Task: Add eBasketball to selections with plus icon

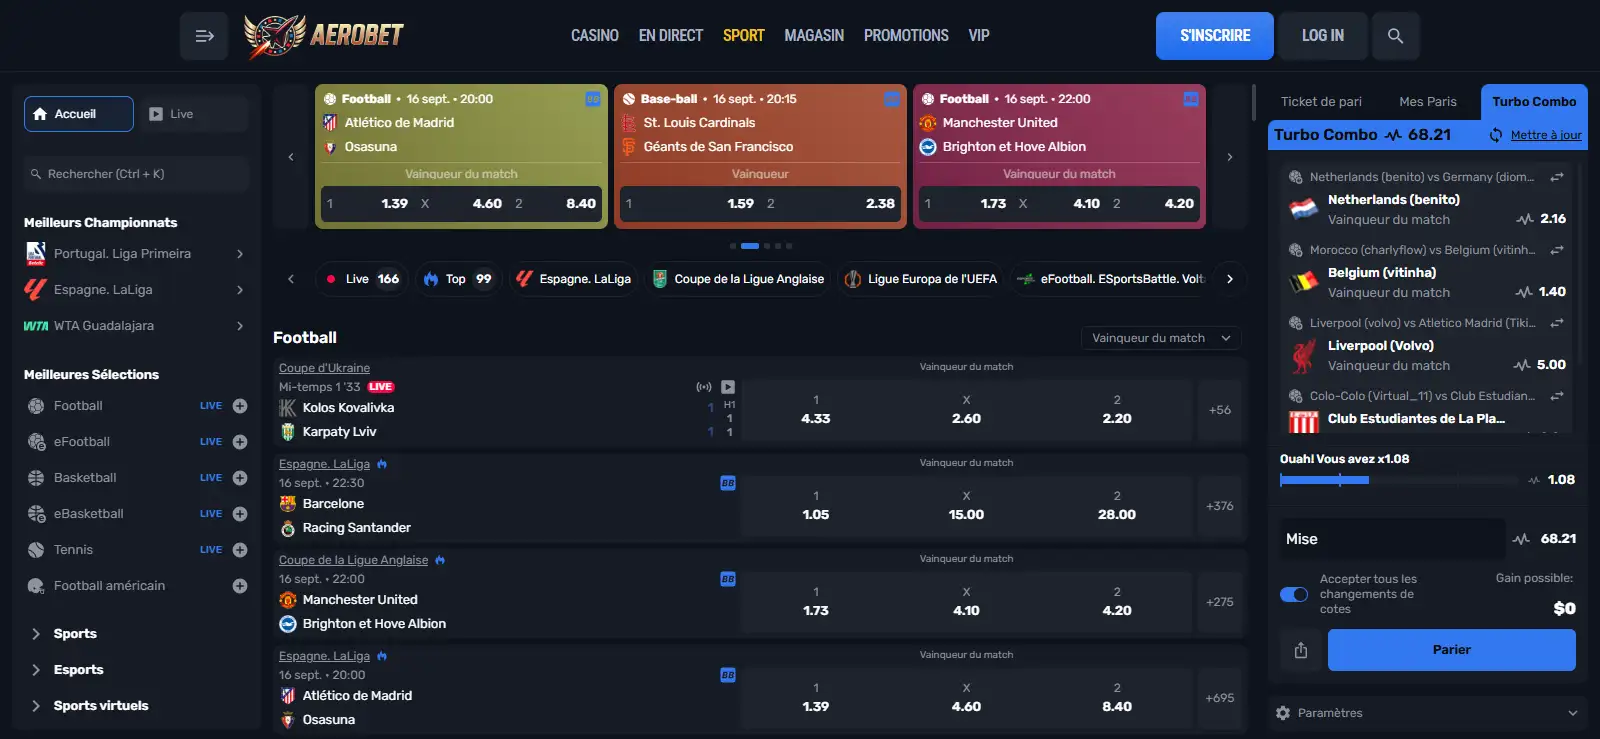Action: point(240,514)
